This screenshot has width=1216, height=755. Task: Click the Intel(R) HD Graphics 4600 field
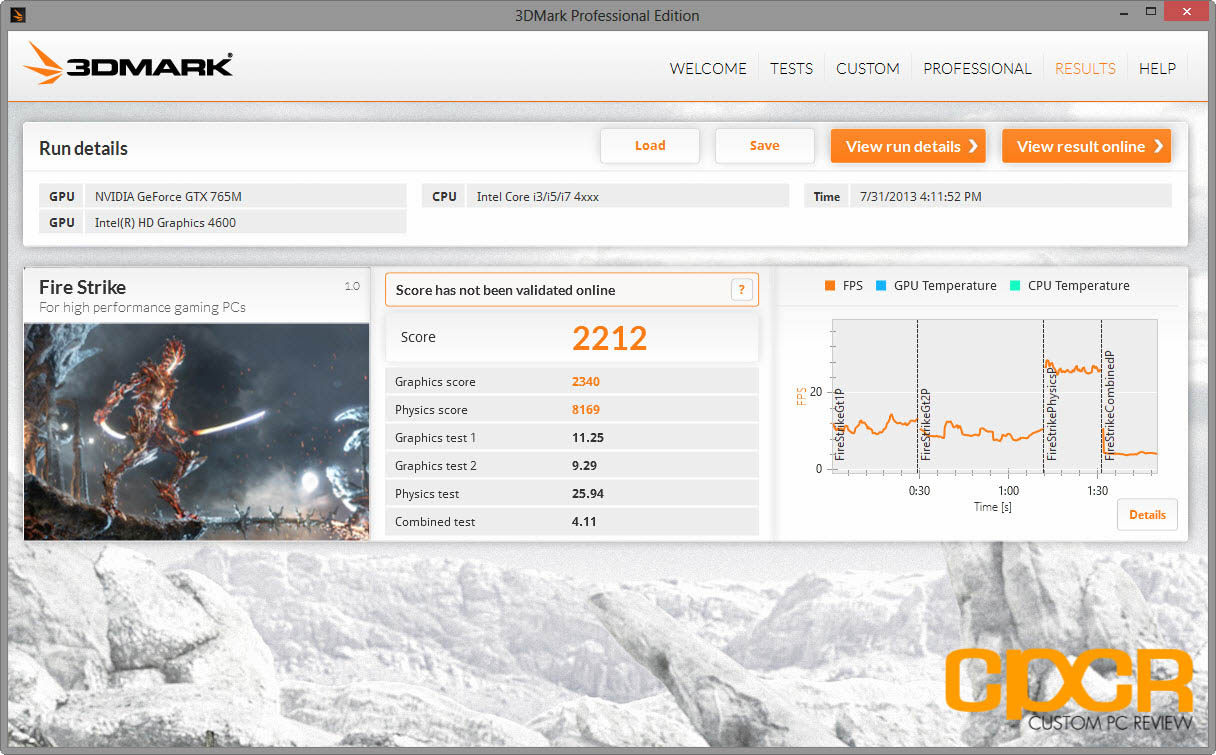(245, 222)
